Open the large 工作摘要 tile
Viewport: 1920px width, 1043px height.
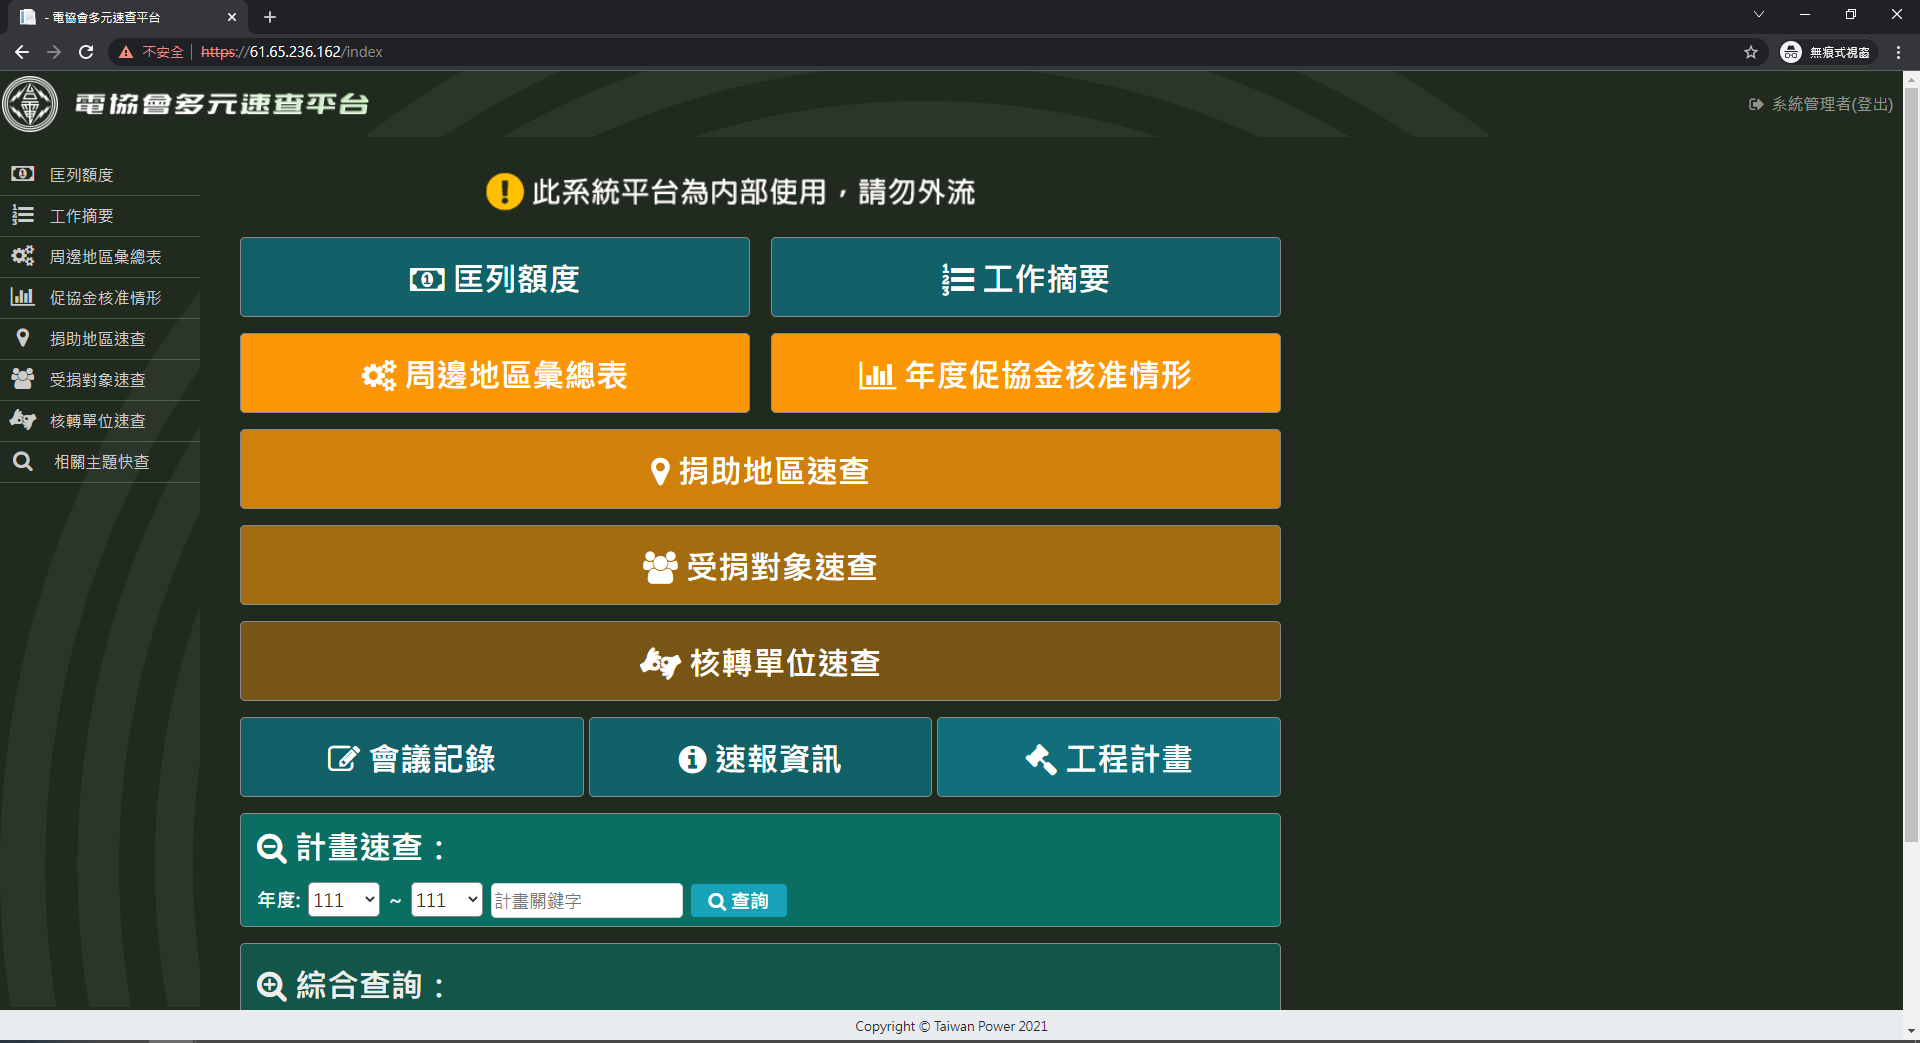coord(1026,277)
